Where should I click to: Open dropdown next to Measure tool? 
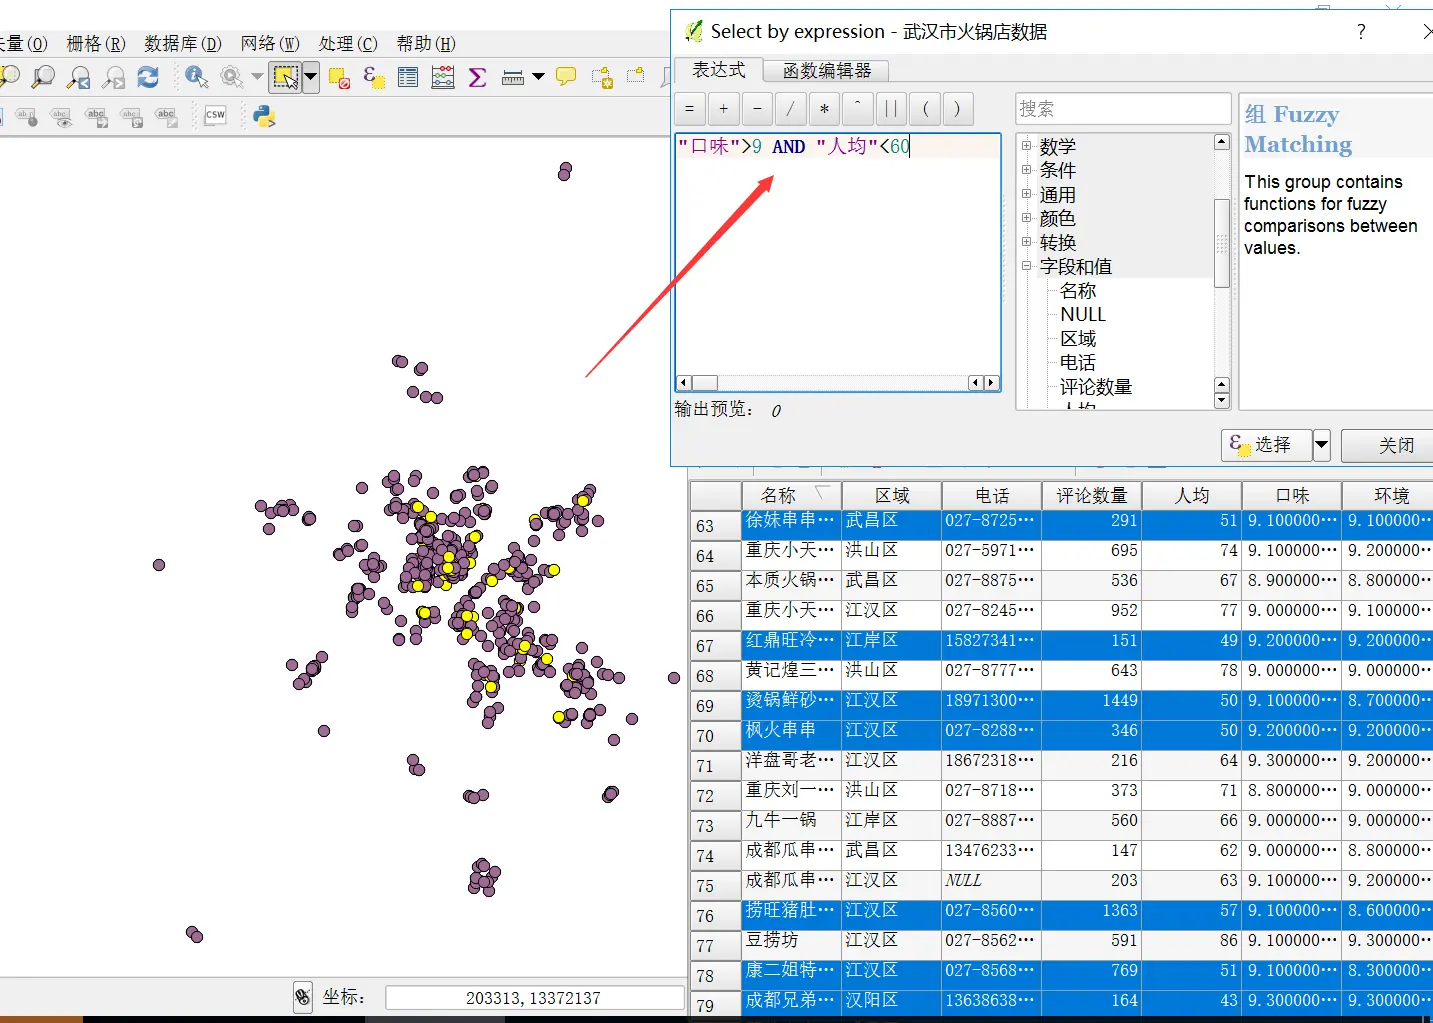(538, 77)
